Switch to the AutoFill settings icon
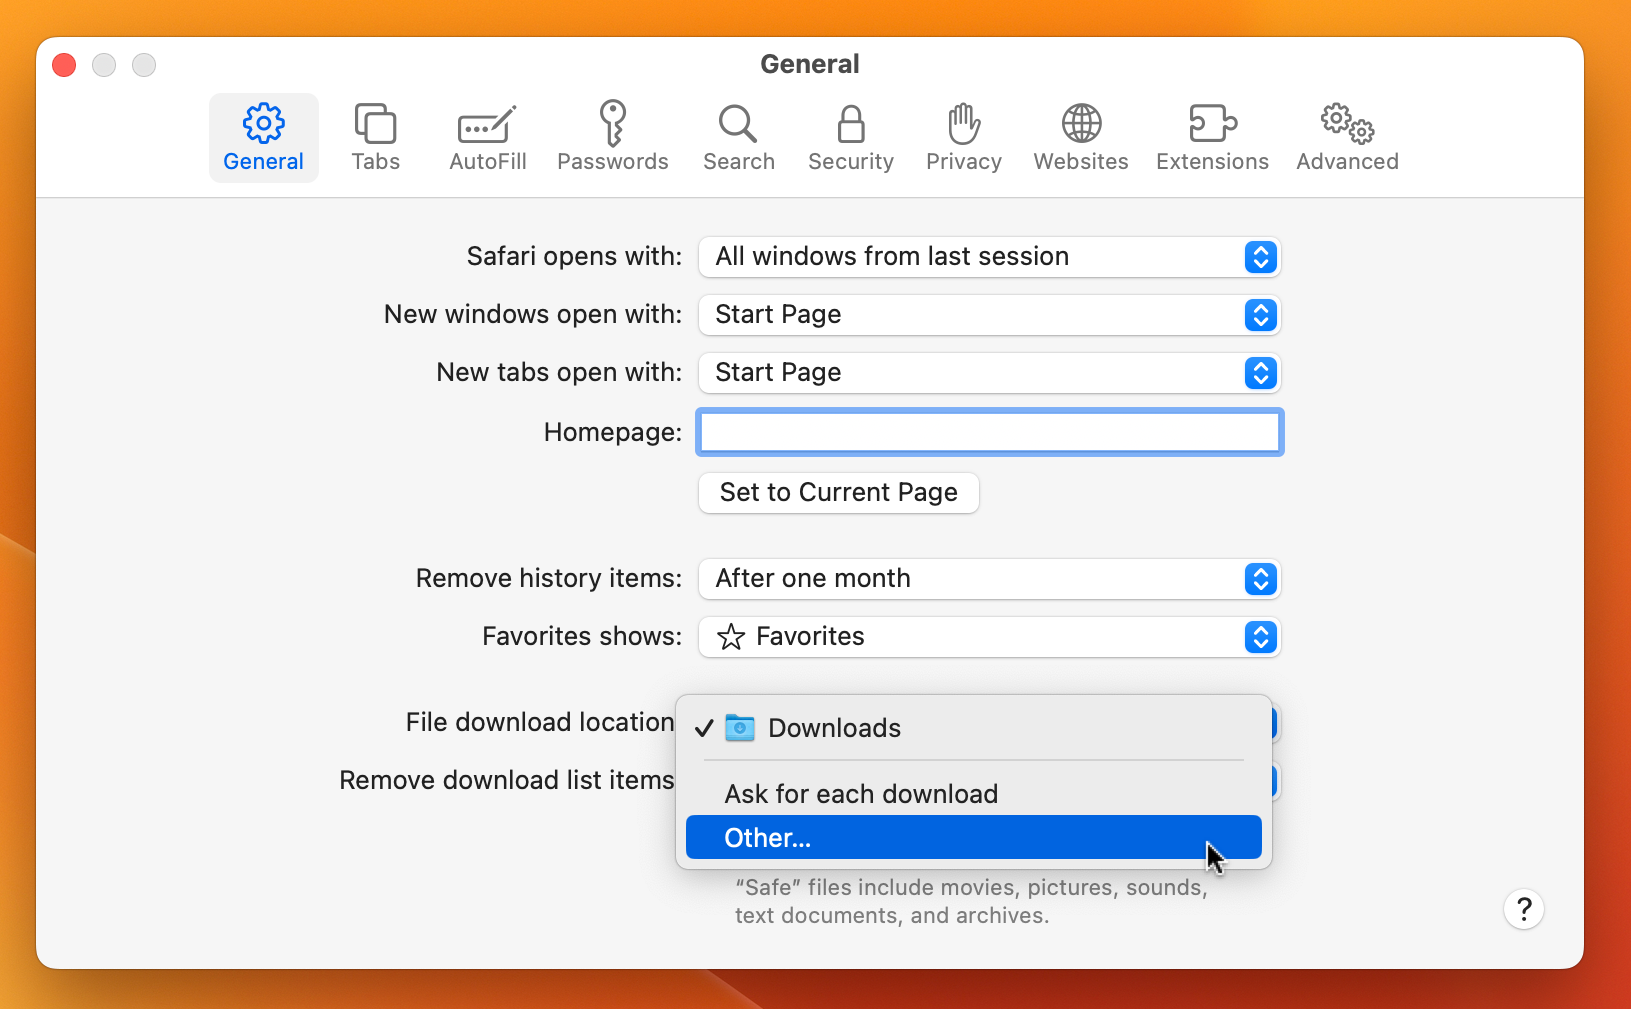Screen dimensions: 1631x1009 point(487,137)
